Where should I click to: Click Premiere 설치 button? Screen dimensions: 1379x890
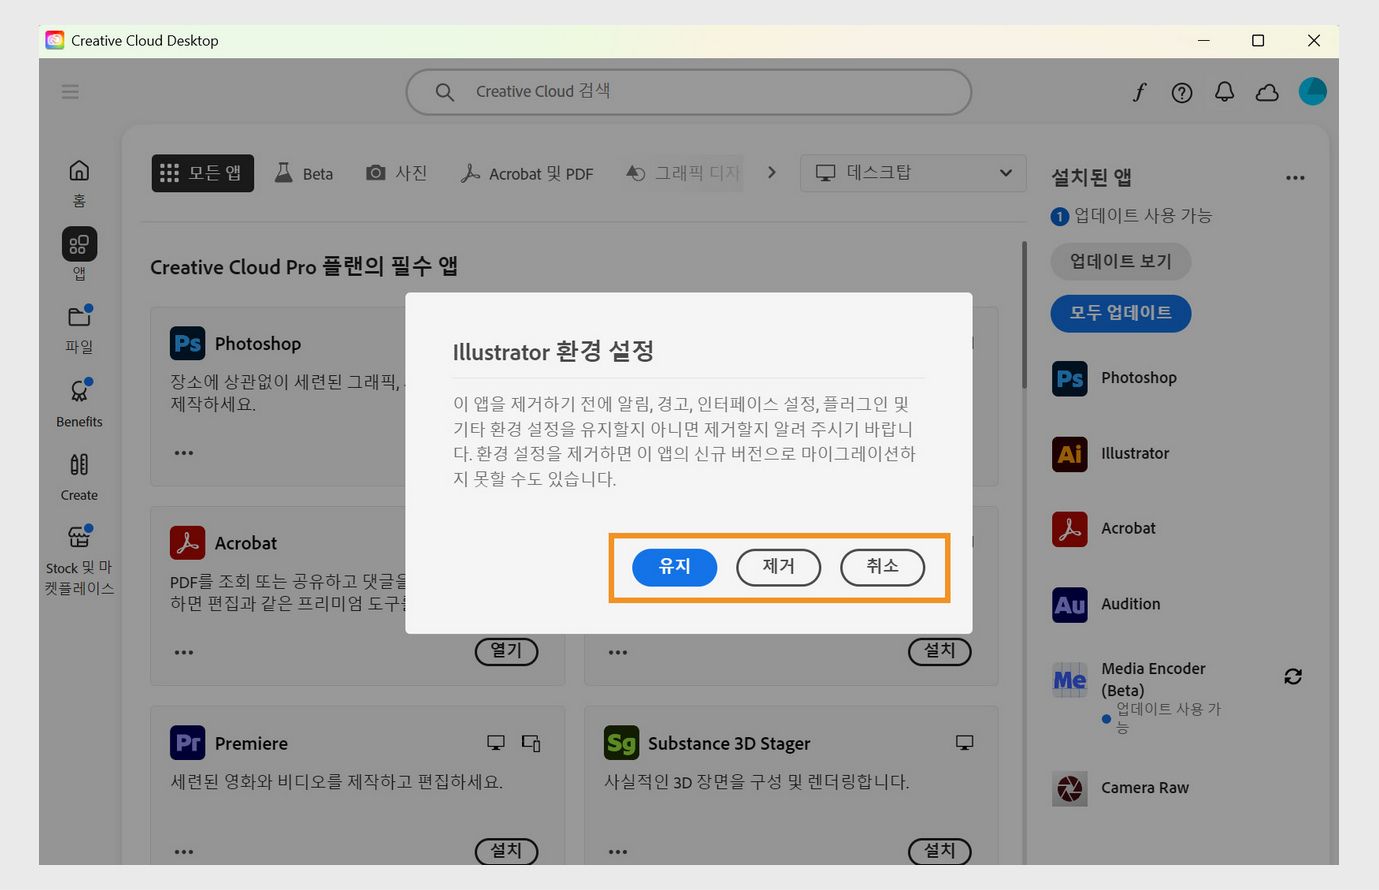[x=506, y=851]
